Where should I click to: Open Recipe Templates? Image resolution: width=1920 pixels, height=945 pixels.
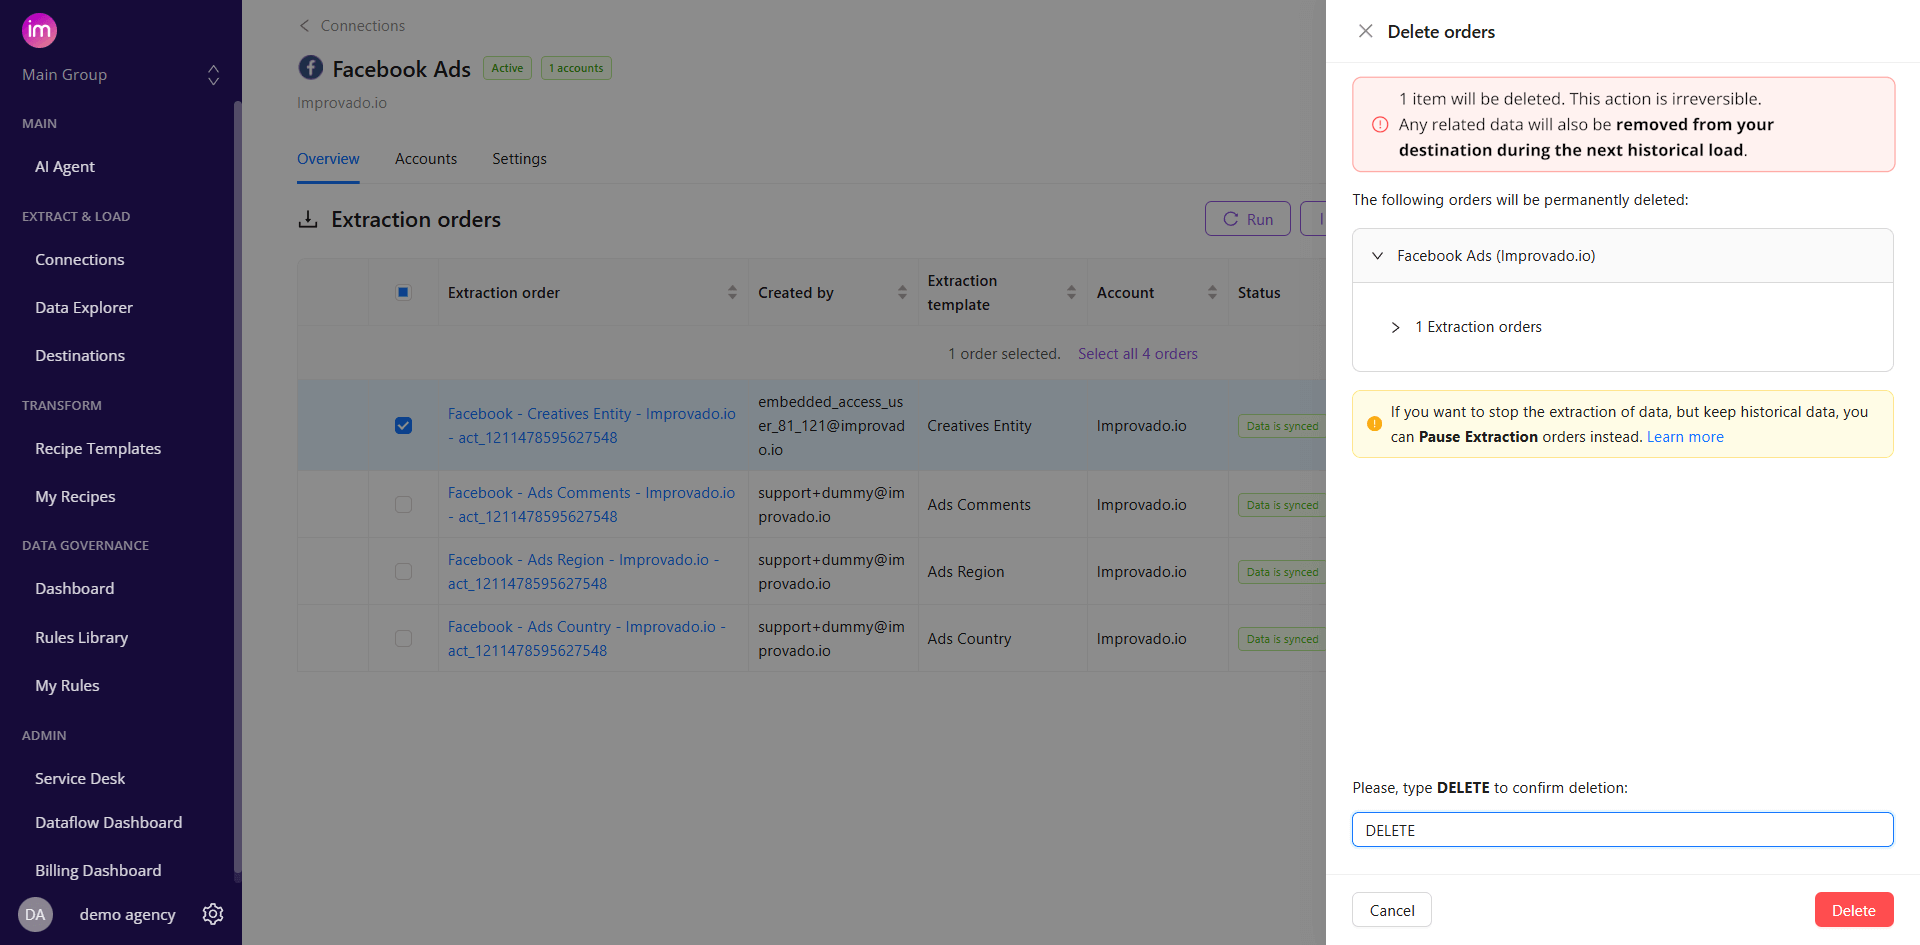[98, 449]
